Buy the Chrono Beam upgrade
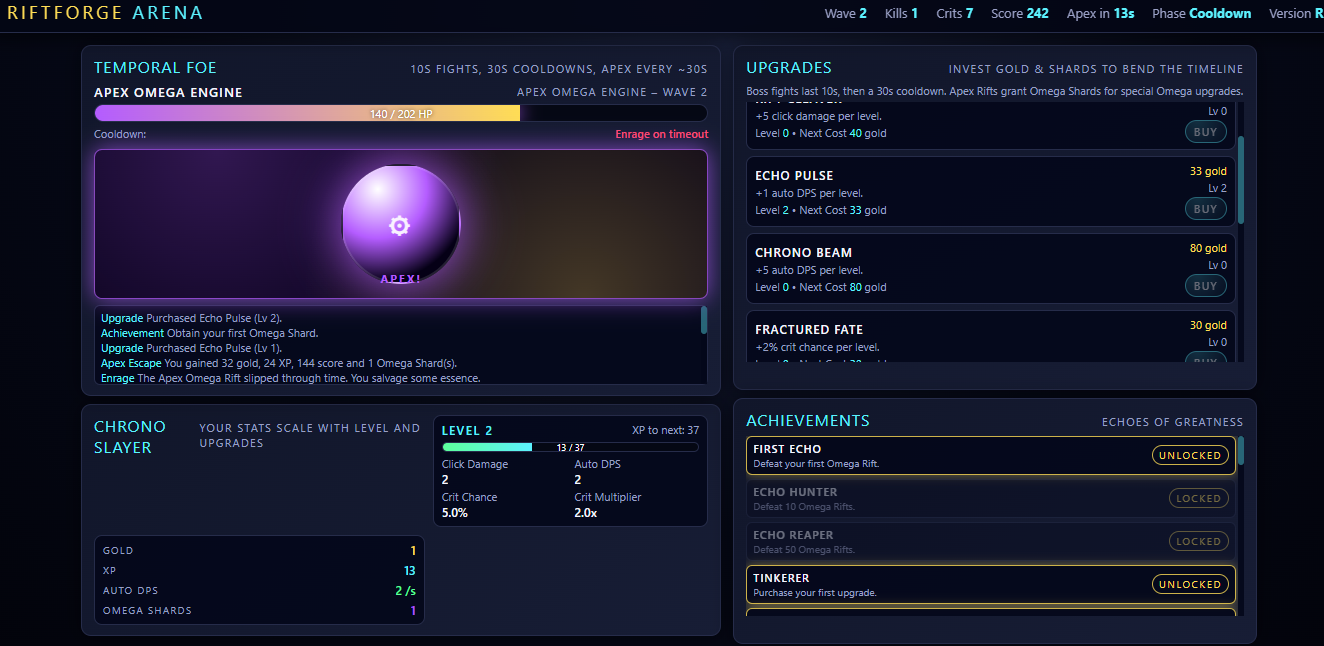Screen dimensions: 1324x646 pyautogui.click(x=1204, y=286)
